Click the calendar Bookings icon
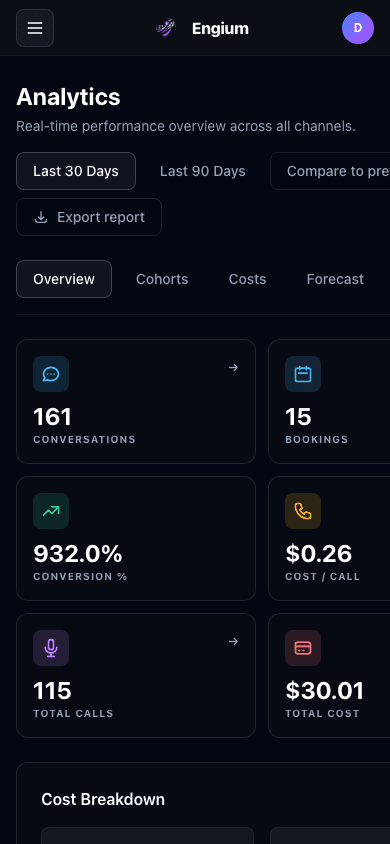 click(303, 374)
